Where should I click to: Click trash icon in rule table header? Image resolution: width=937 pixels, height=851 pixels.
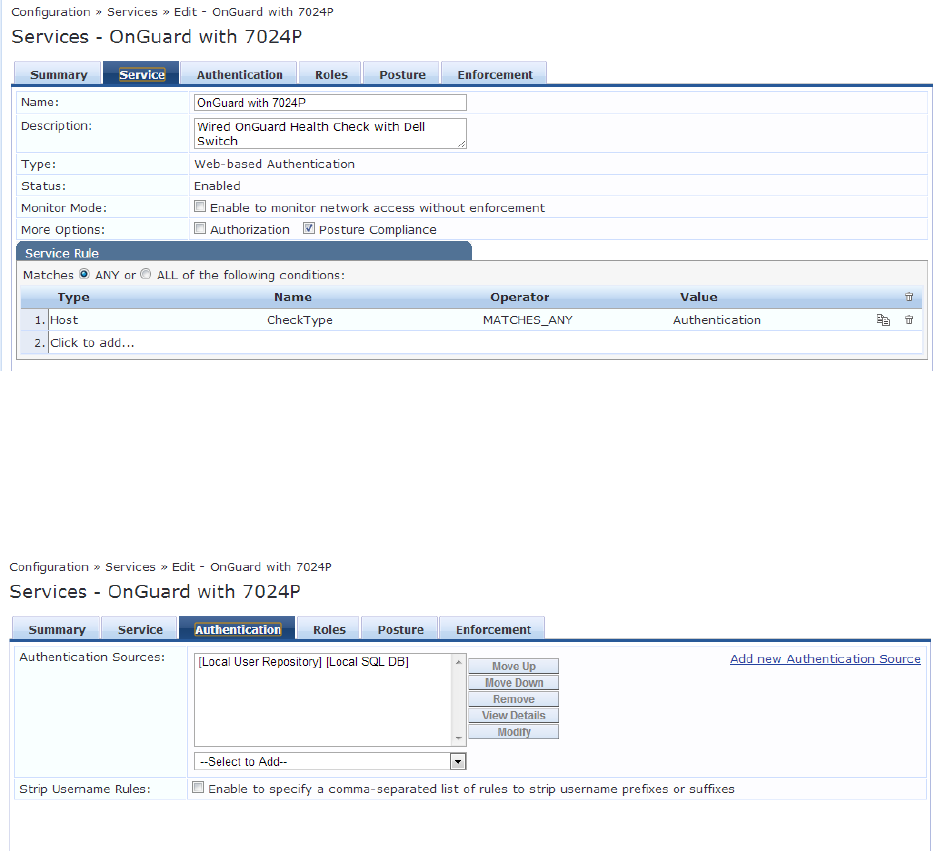click(909, 297)
